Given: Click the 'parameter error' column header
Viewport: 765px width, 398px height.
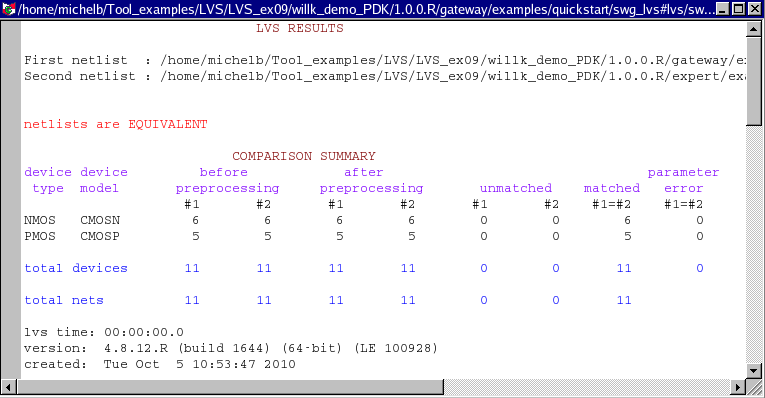Looking at the screenshot, I should [683, 180].
